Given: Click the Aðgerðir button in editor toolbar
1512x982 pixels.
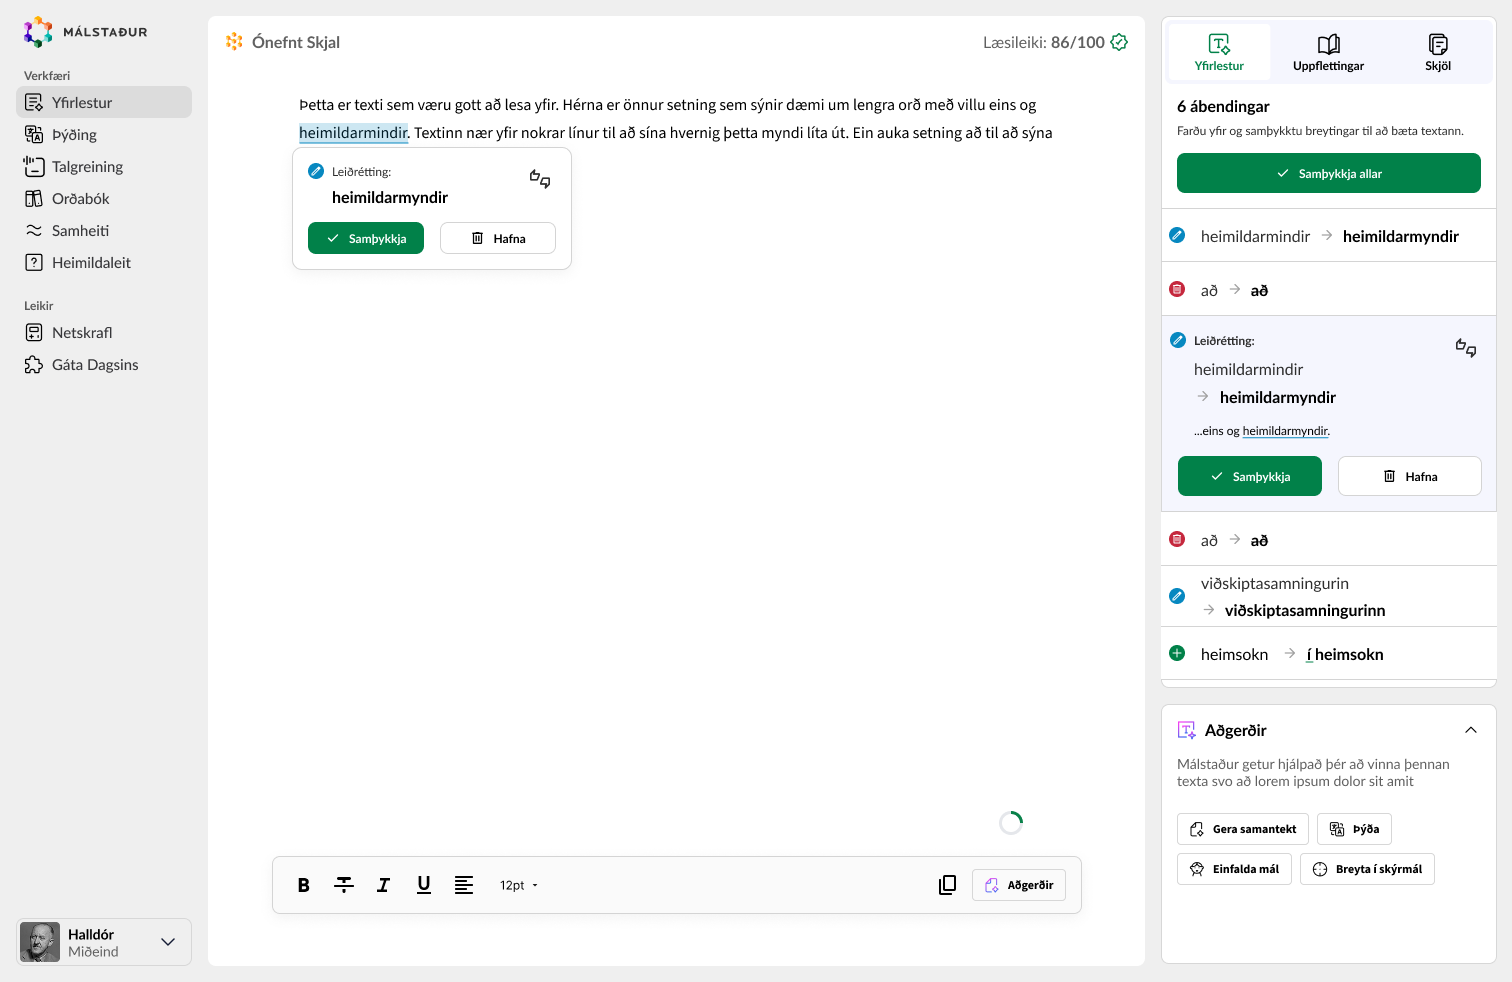Looking at the screenshot, I should tap(1019, 885).
